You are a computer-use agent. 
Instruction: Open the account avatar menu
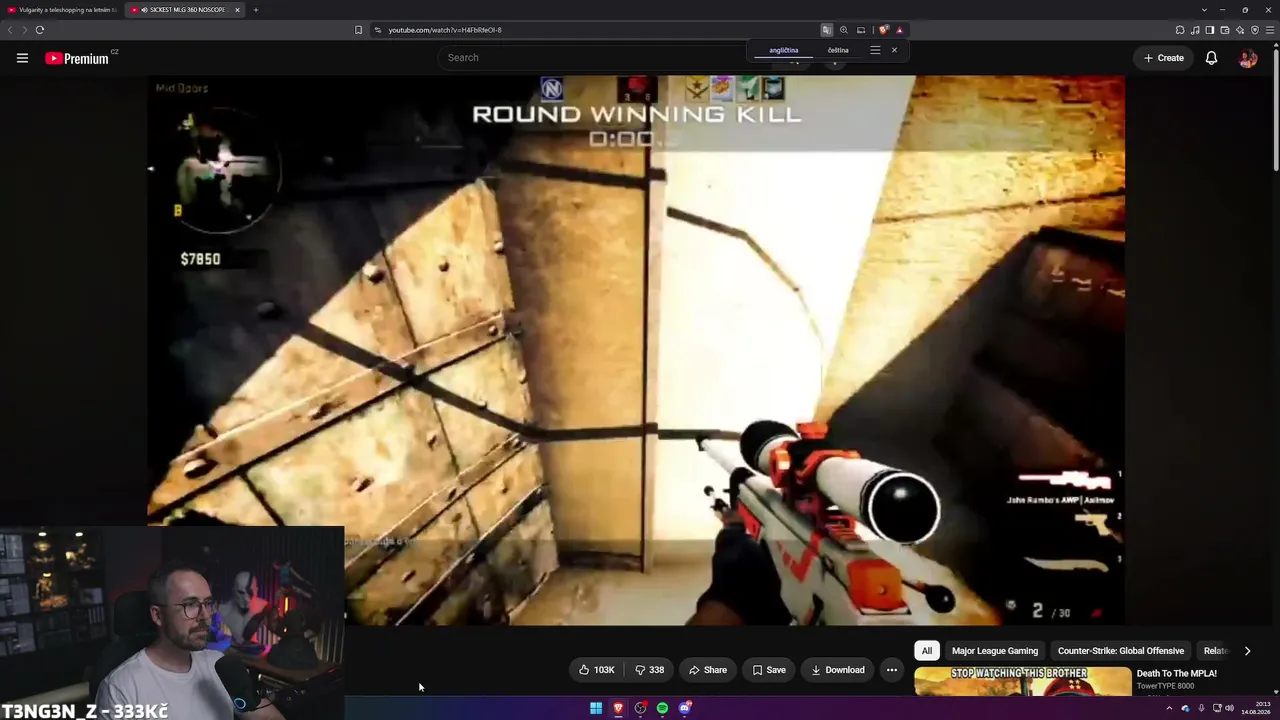1248,58
